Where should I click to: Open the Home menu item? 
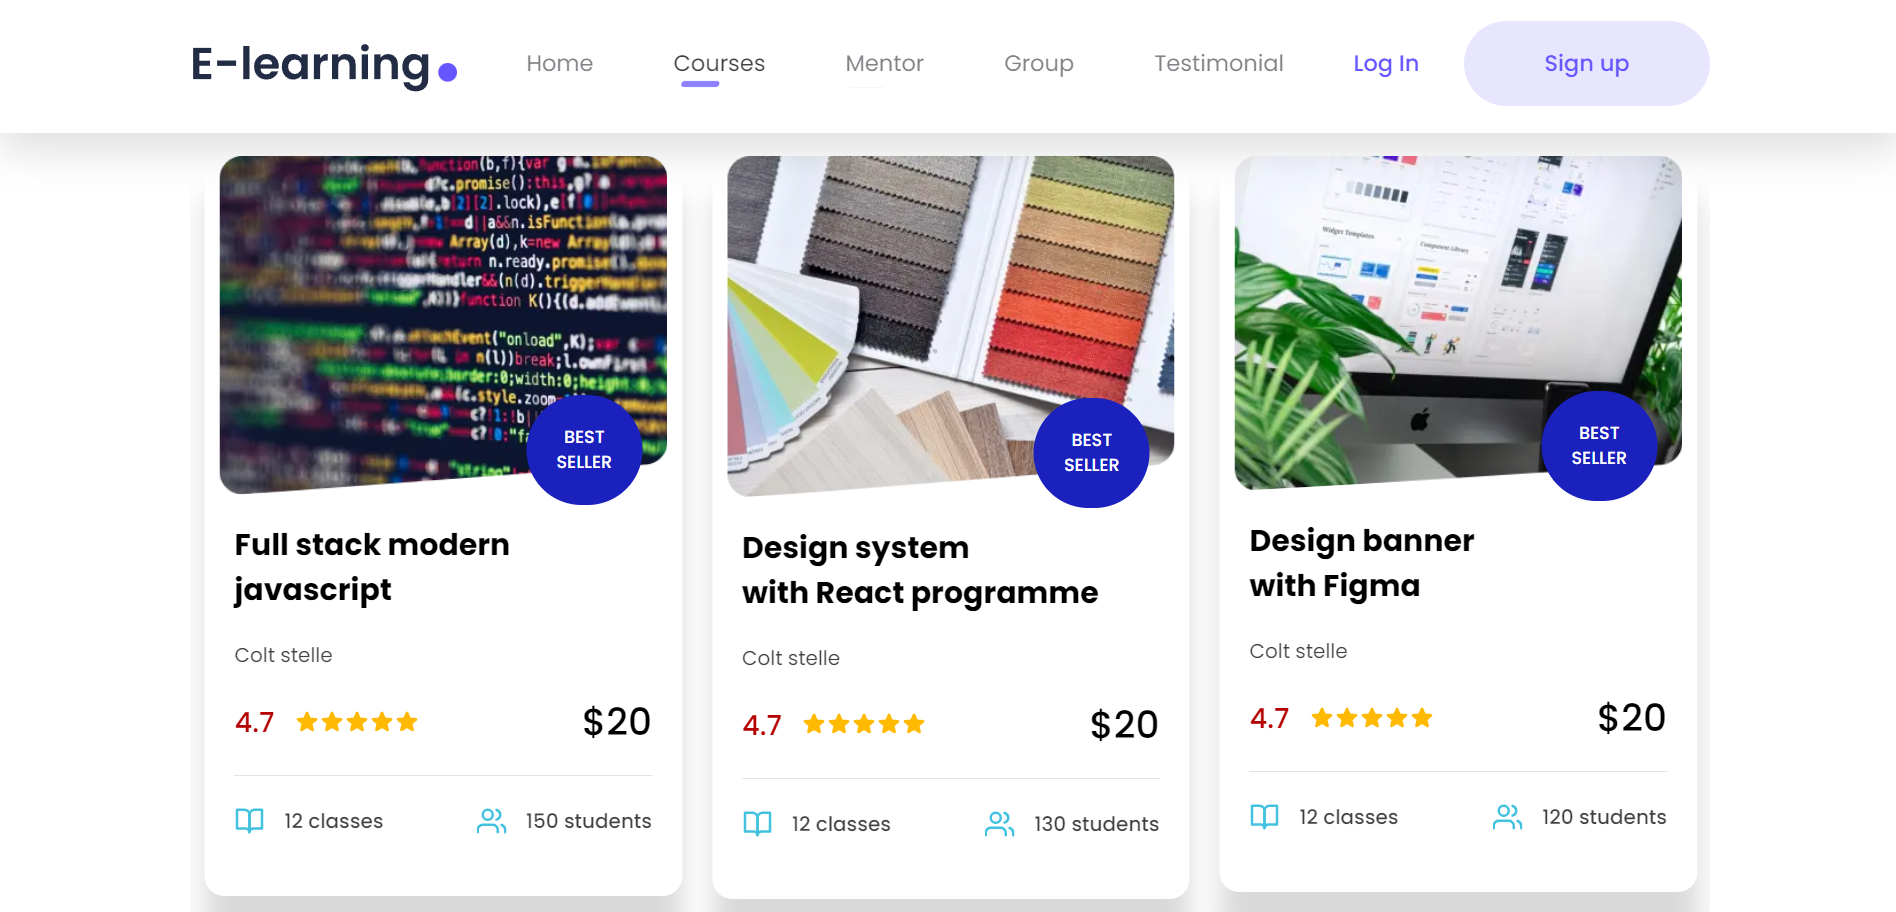[x=559, y=63]
